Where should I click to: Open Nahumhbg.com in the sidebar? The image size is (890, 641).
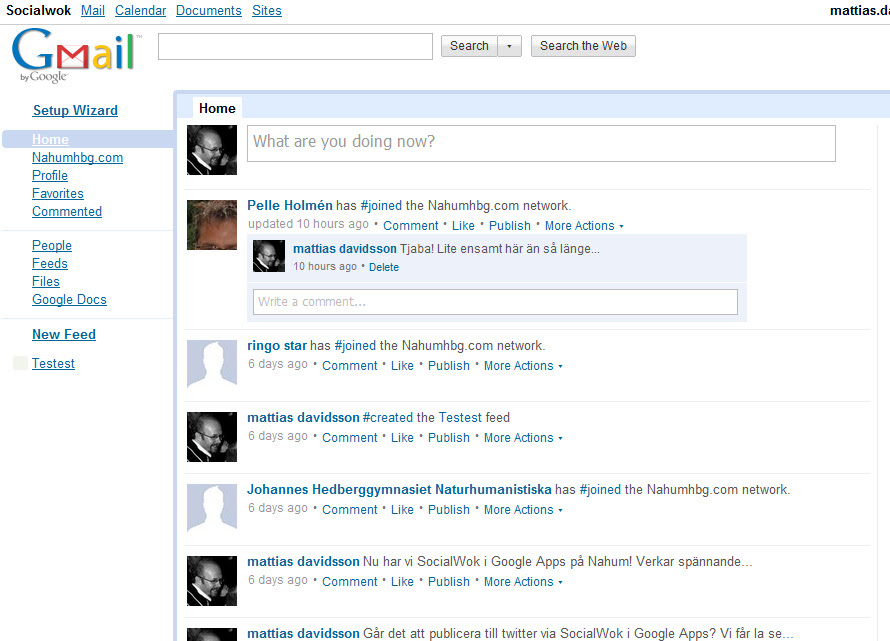[x=77, y=157]
